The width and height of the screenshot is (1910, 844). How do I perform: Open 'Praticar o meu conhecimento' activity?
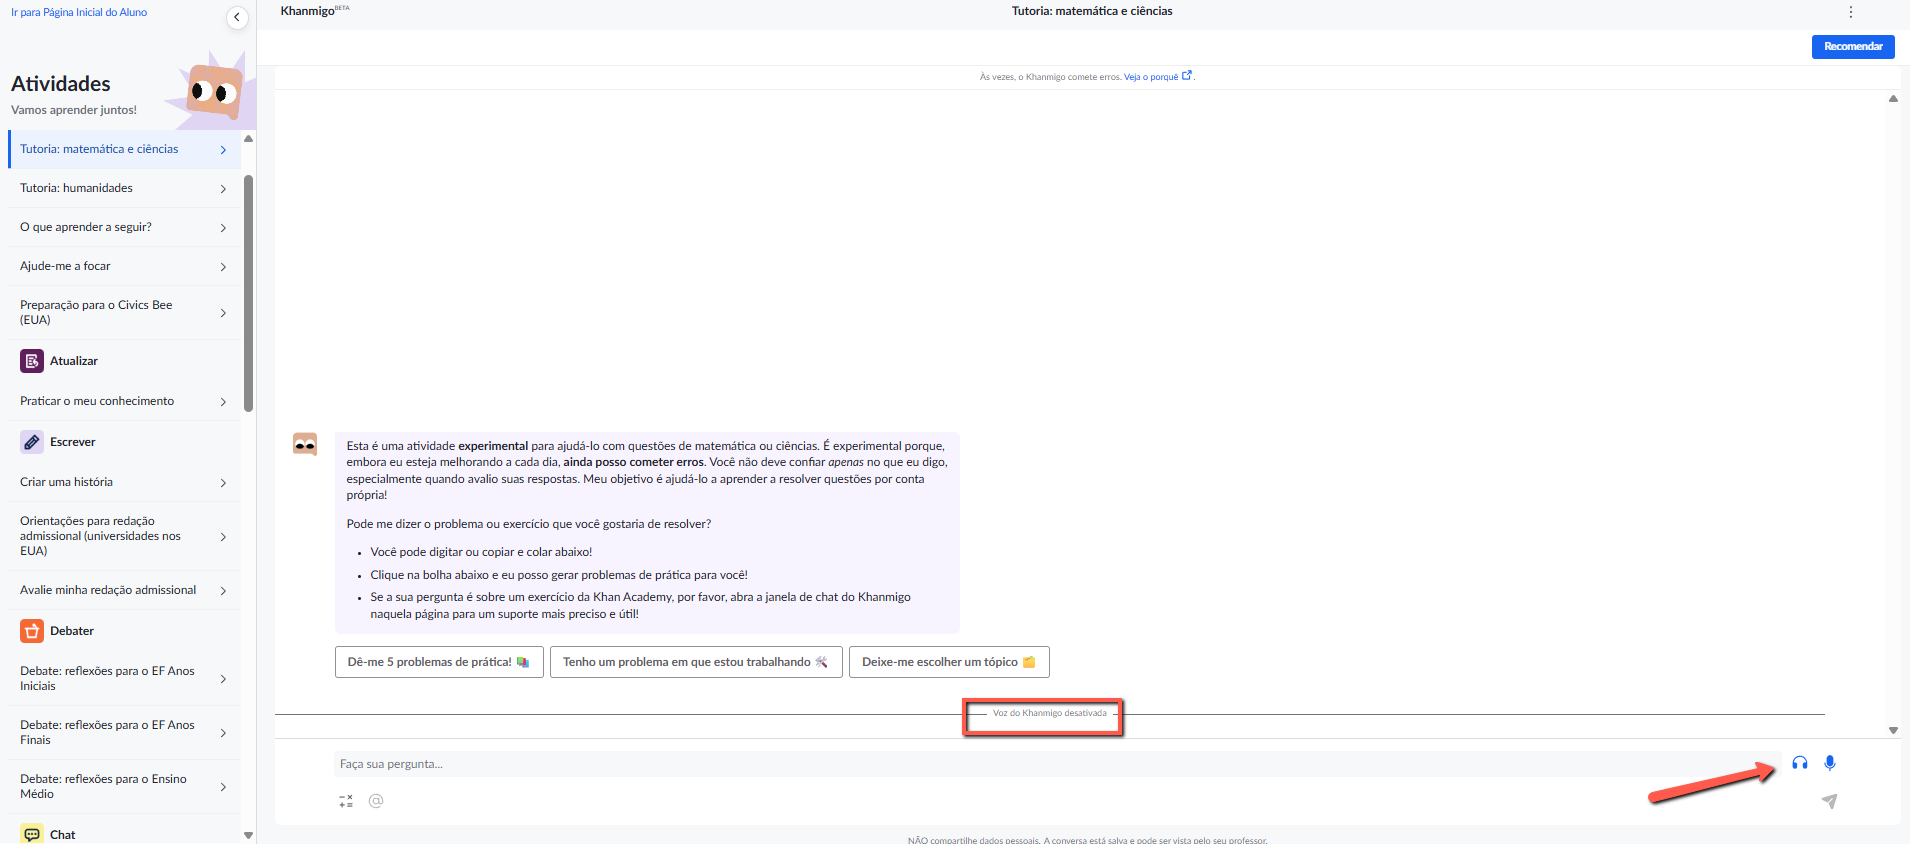coord(124,401)
